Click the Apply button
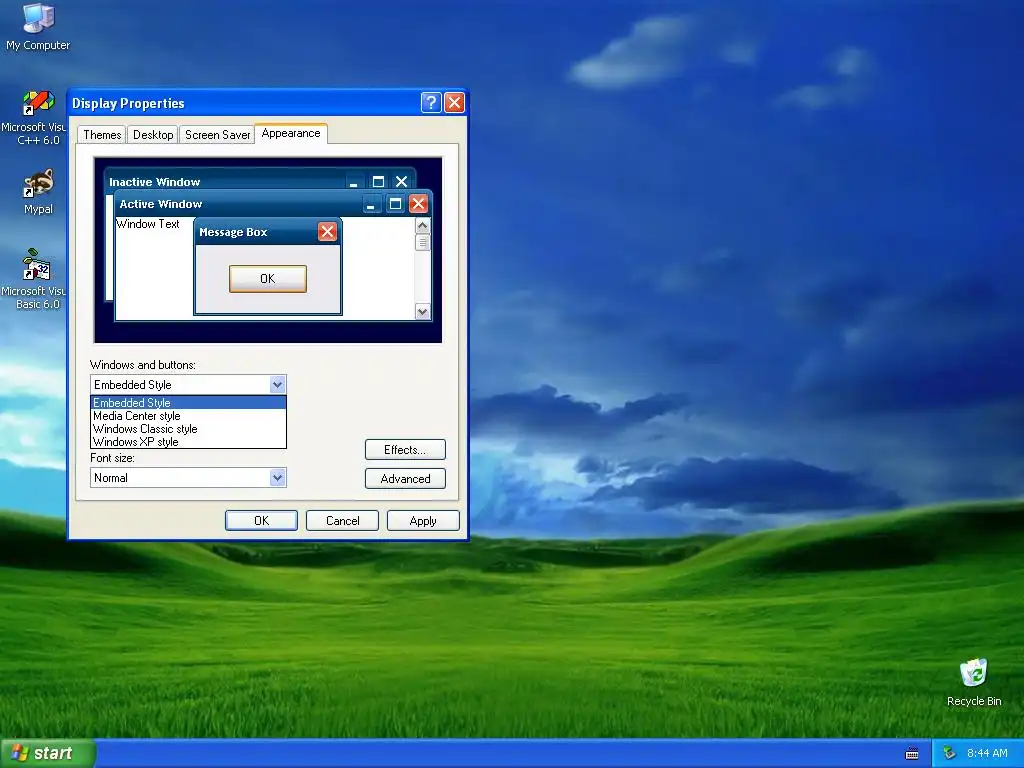This screenshot has width=1024, height=768. click(x=423, y=520)
